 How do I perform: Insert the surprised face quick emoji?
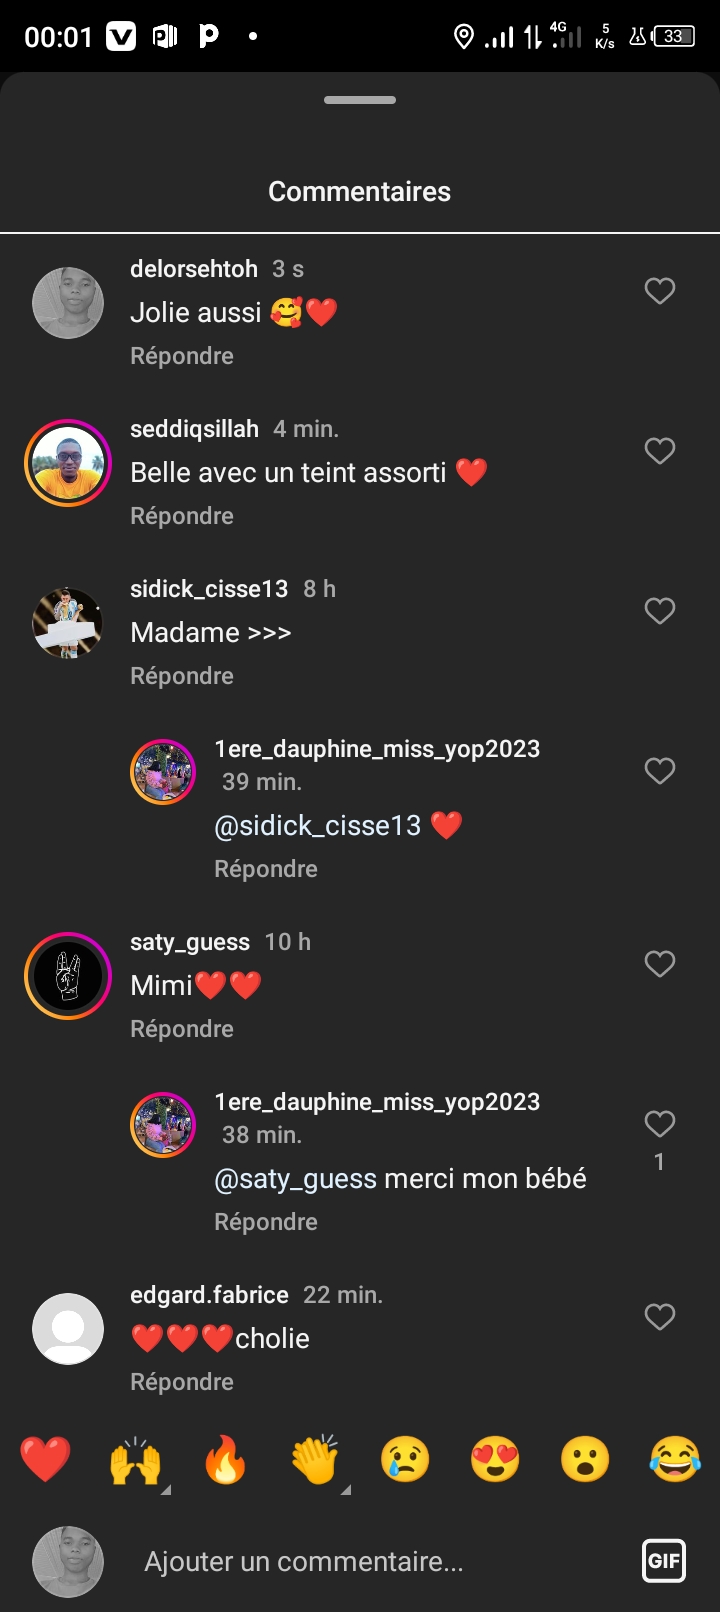click(x=585, y=1460)
